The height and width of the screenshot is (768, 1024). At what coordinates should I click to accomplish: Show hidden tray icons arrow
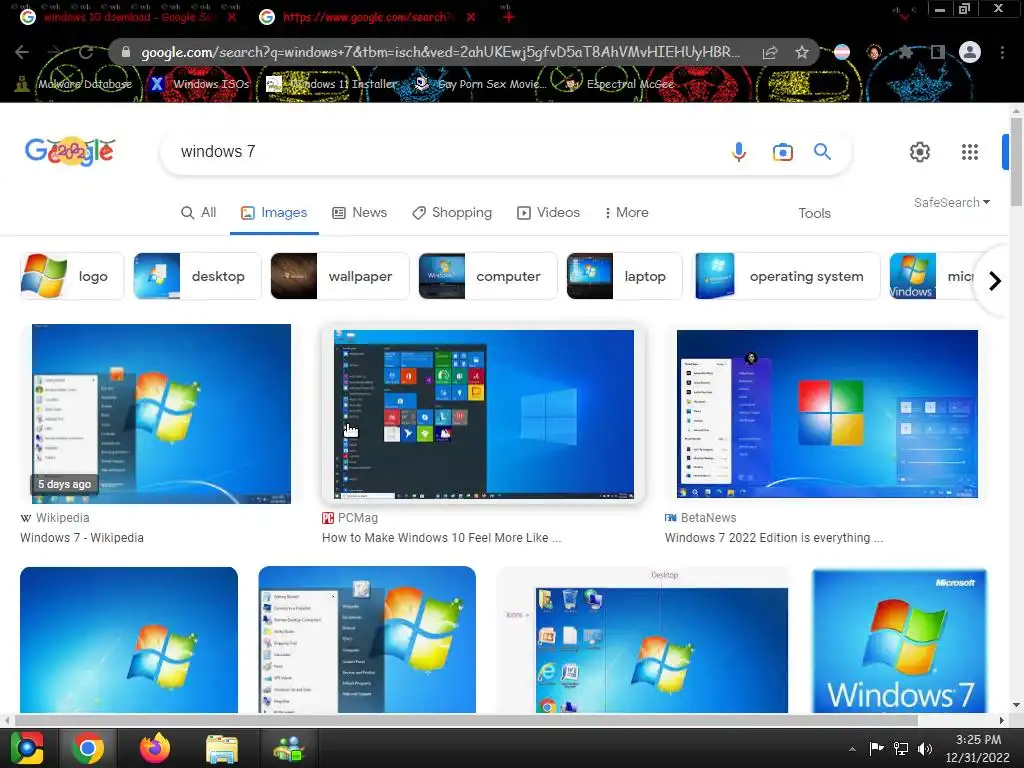tap(852, 749)
